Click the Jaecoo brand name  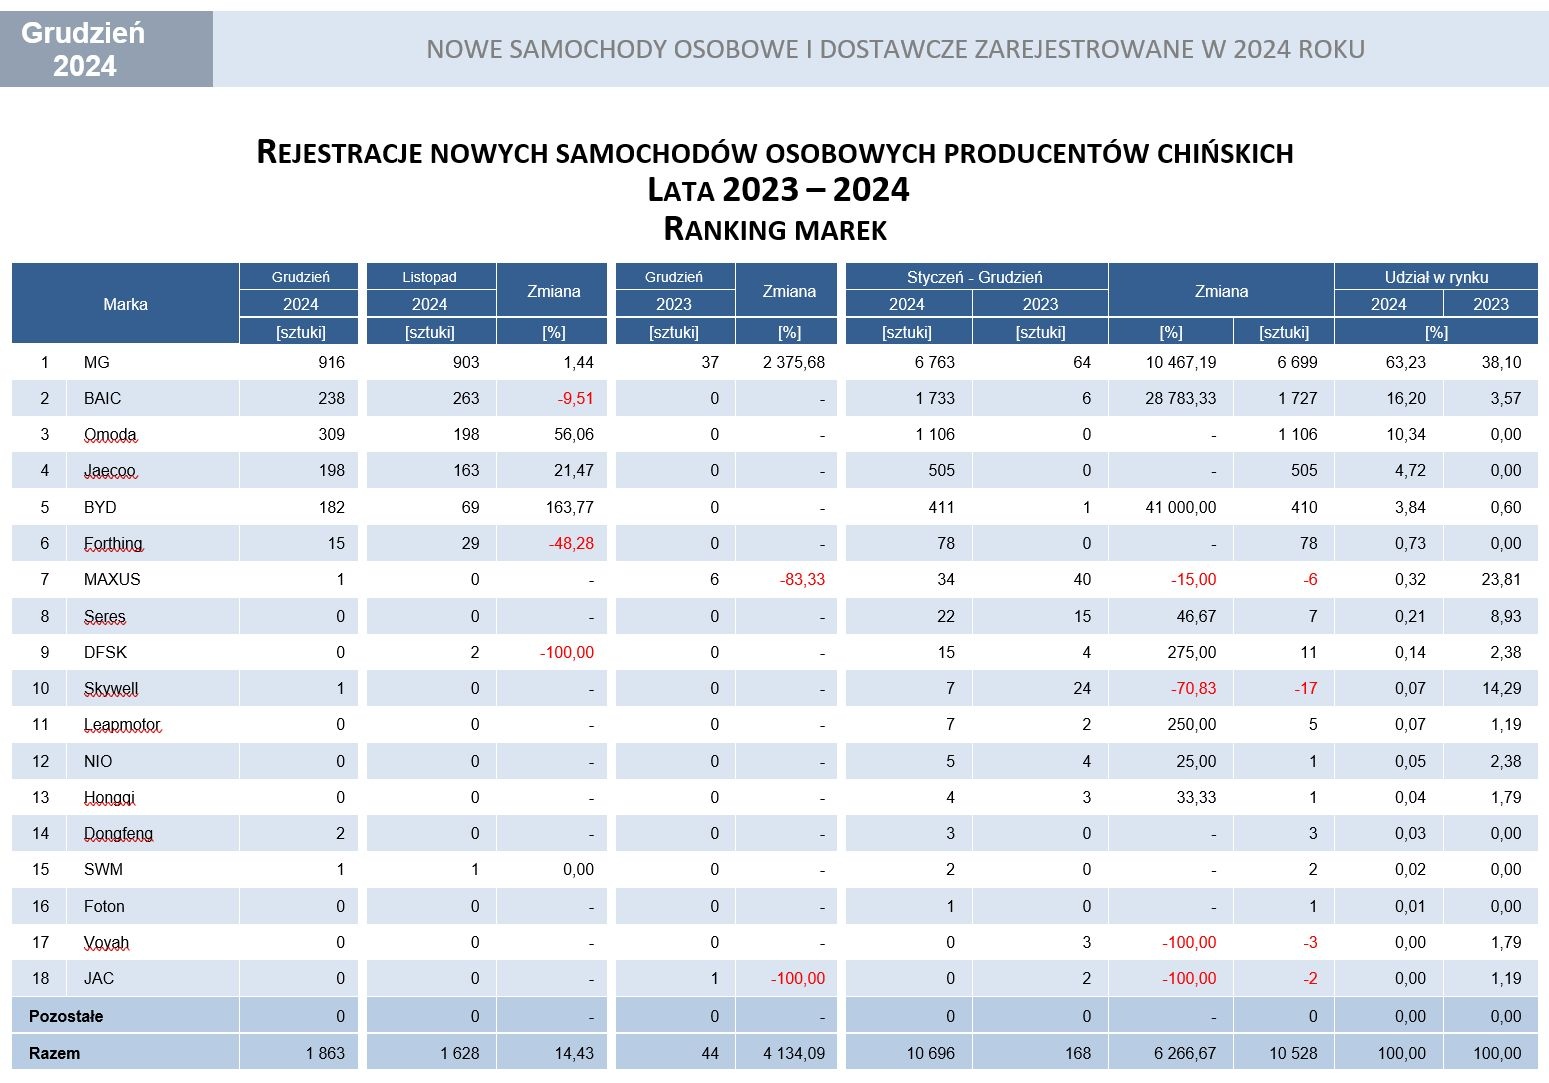tap(109, 471)
